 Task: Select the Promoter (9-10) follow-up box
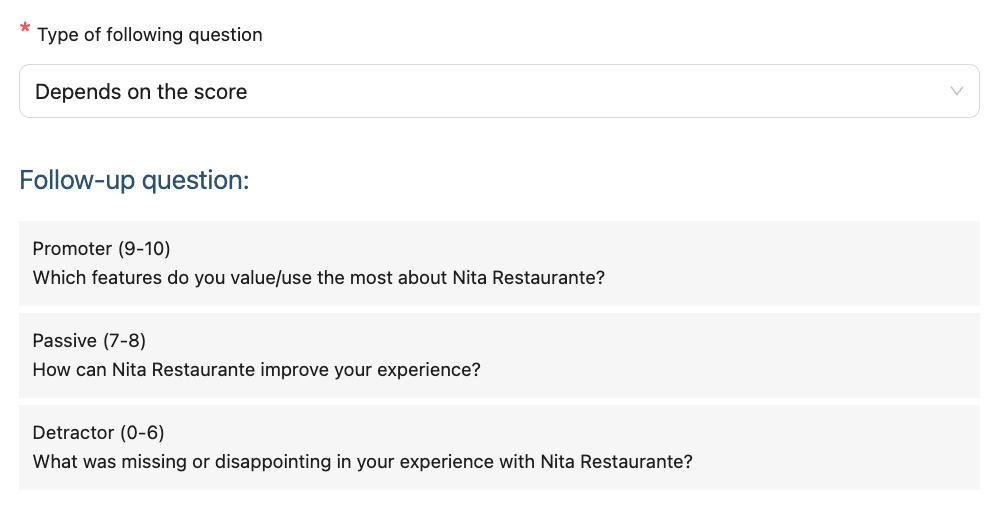click(x=499, y=263)
